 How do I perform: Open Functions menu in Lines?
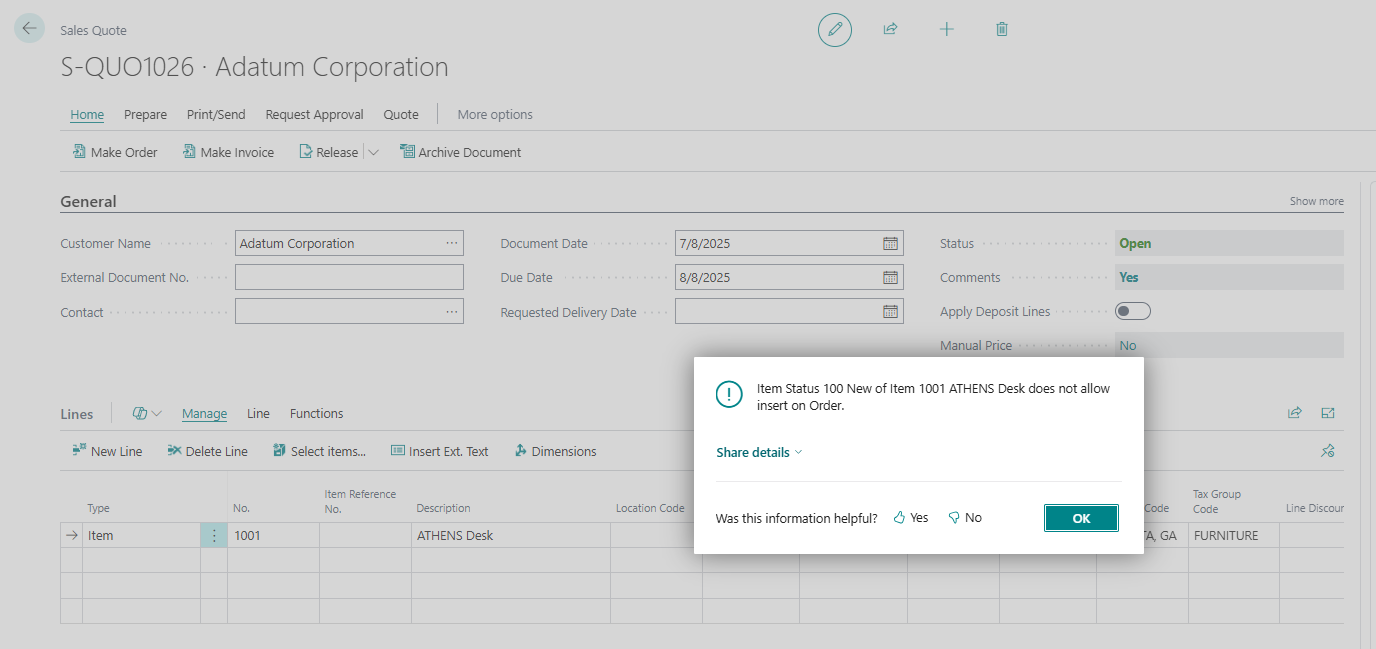point(316,413)
